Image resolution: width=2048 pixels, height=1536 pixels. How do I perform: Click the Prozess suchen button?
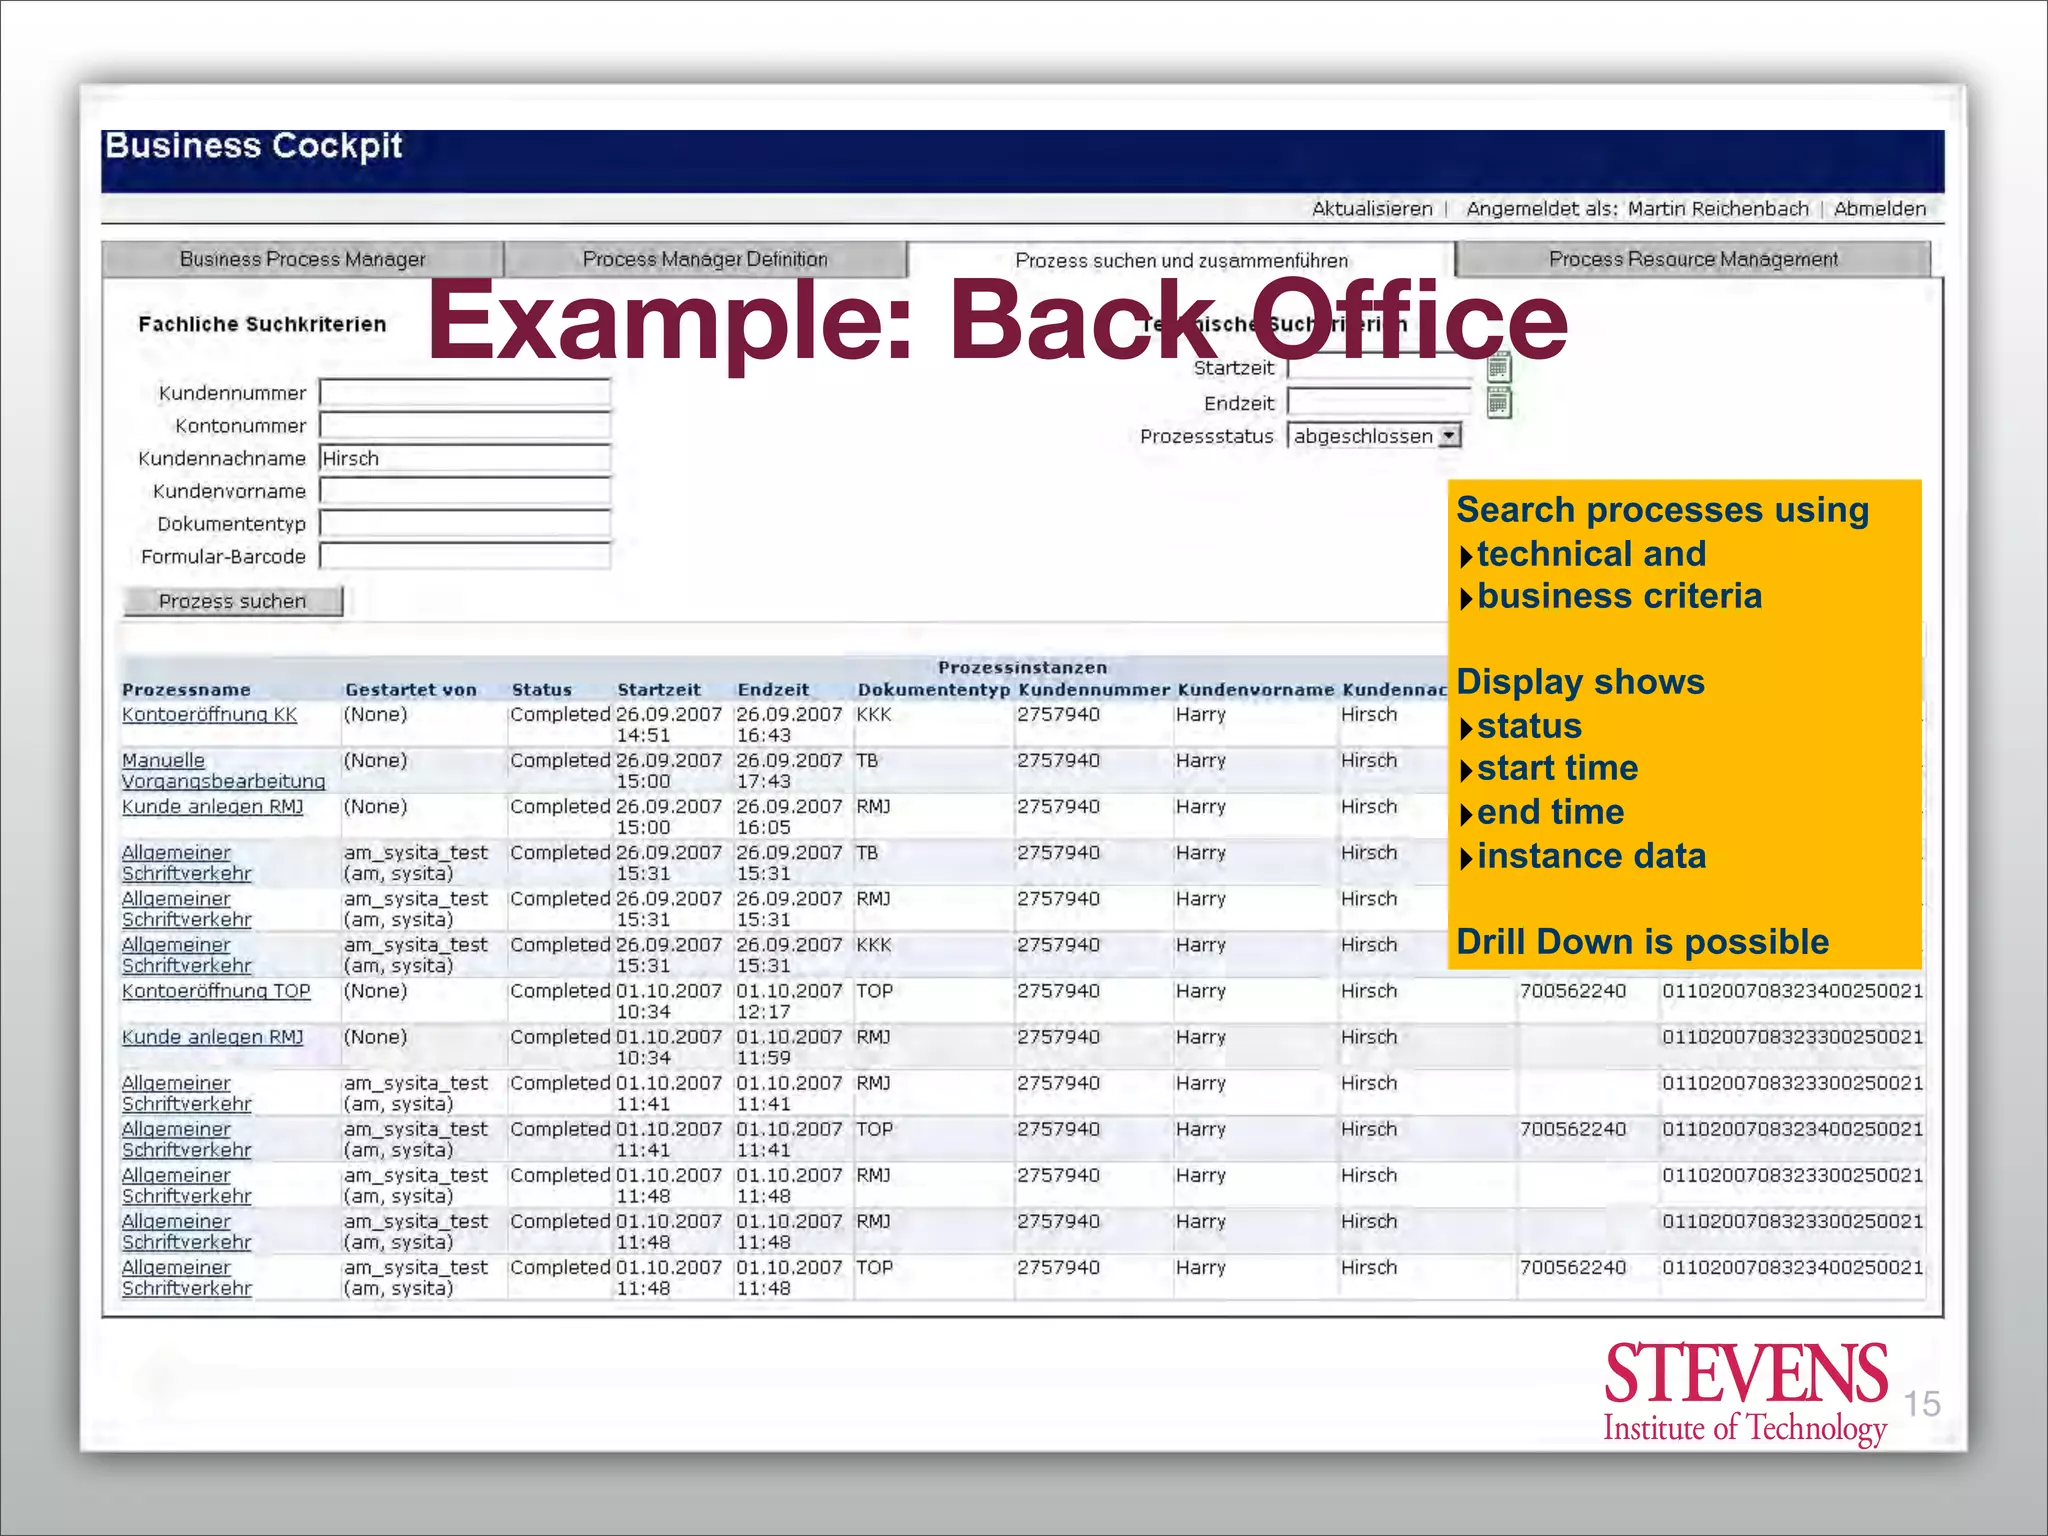click(232, 601)
